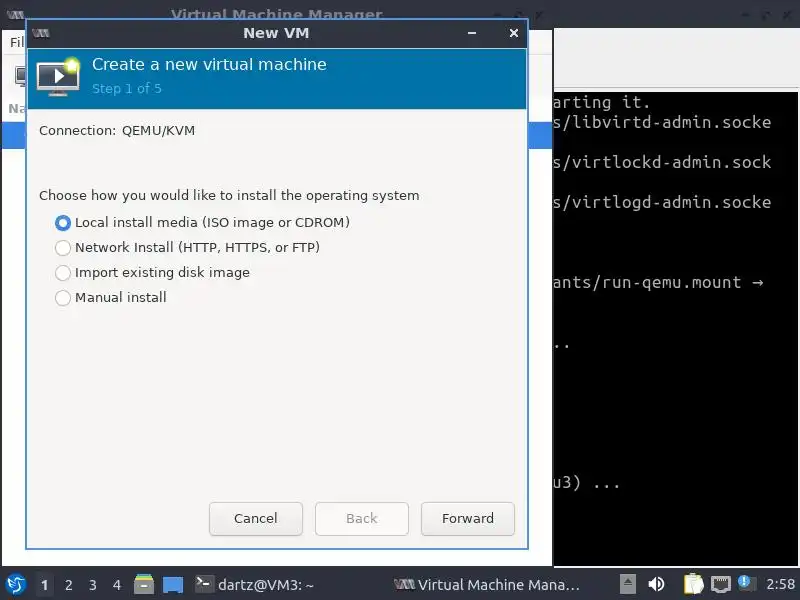The width and height of the screenshot is (800, 600).
Task: Open the clipboard manager tray icon
Action: [693, 584]
